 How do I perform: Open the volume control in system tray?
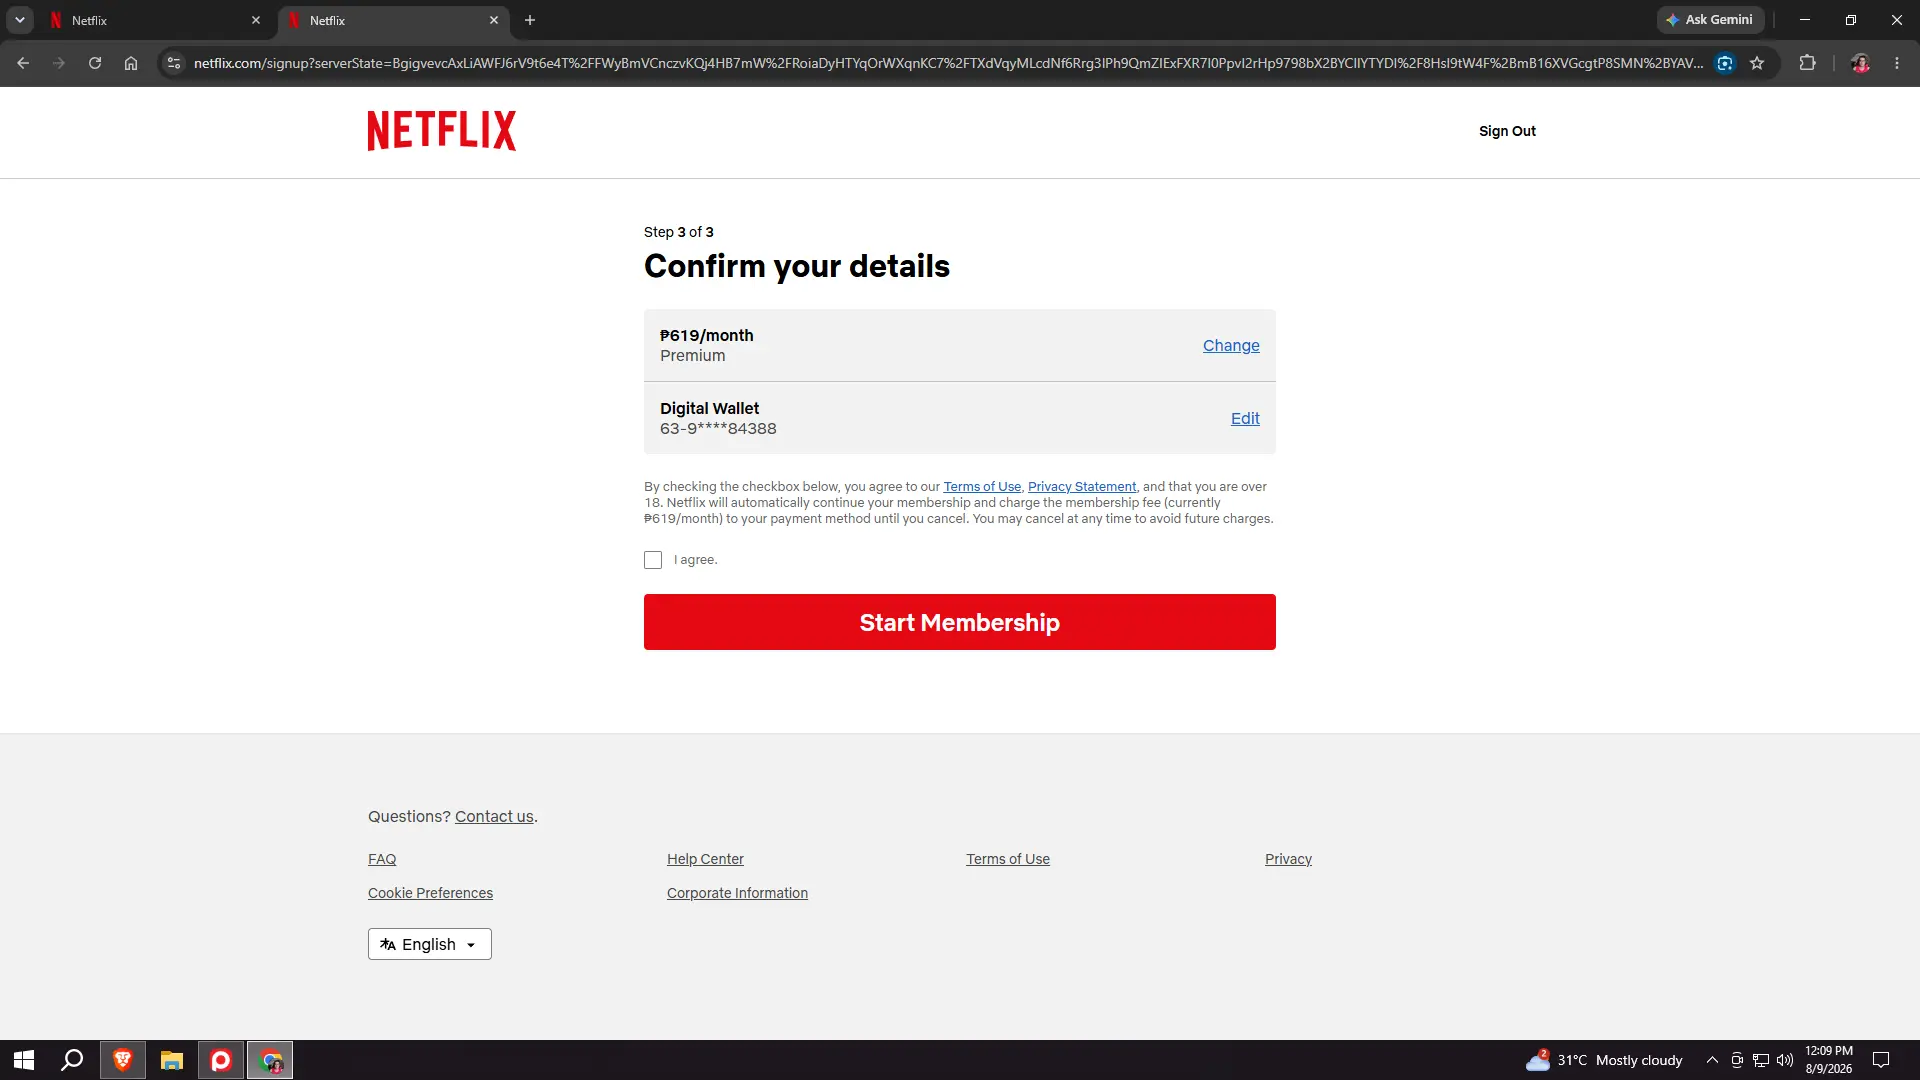1785,1060
